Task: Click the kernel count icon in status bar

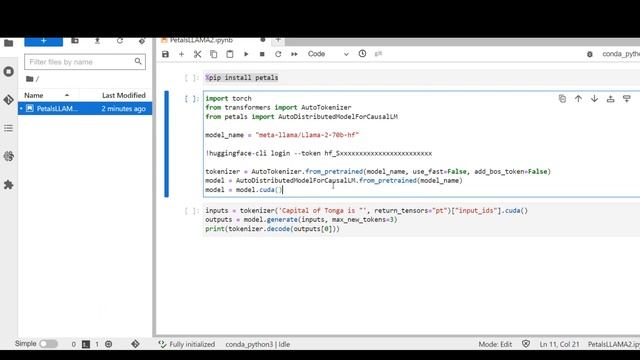Action: pyautogui.click(x=109, y=344)
